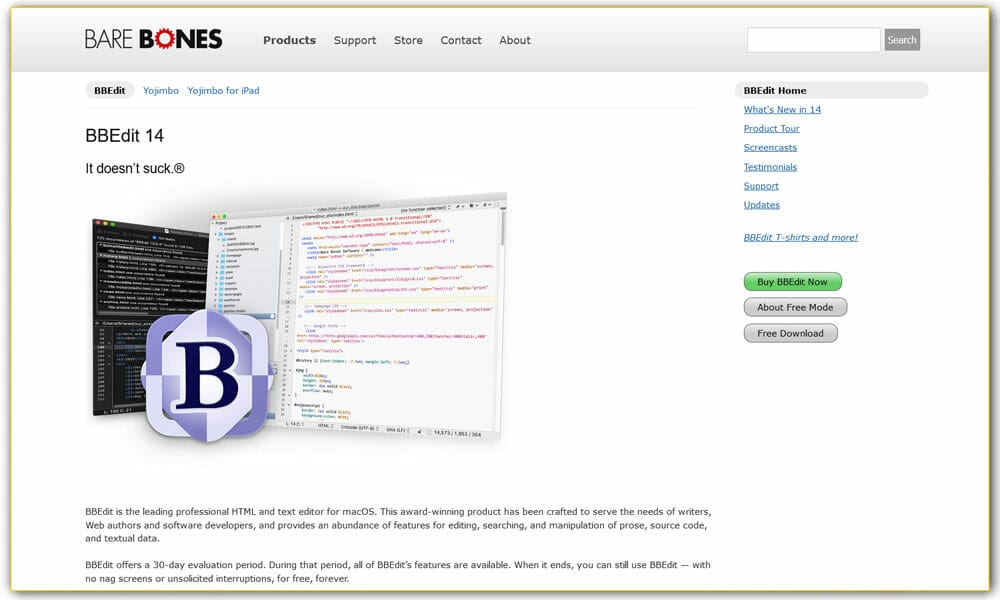Open the What's New in 14 link
This screenshot has height=600, width=1000.
[x=781, y=109]
